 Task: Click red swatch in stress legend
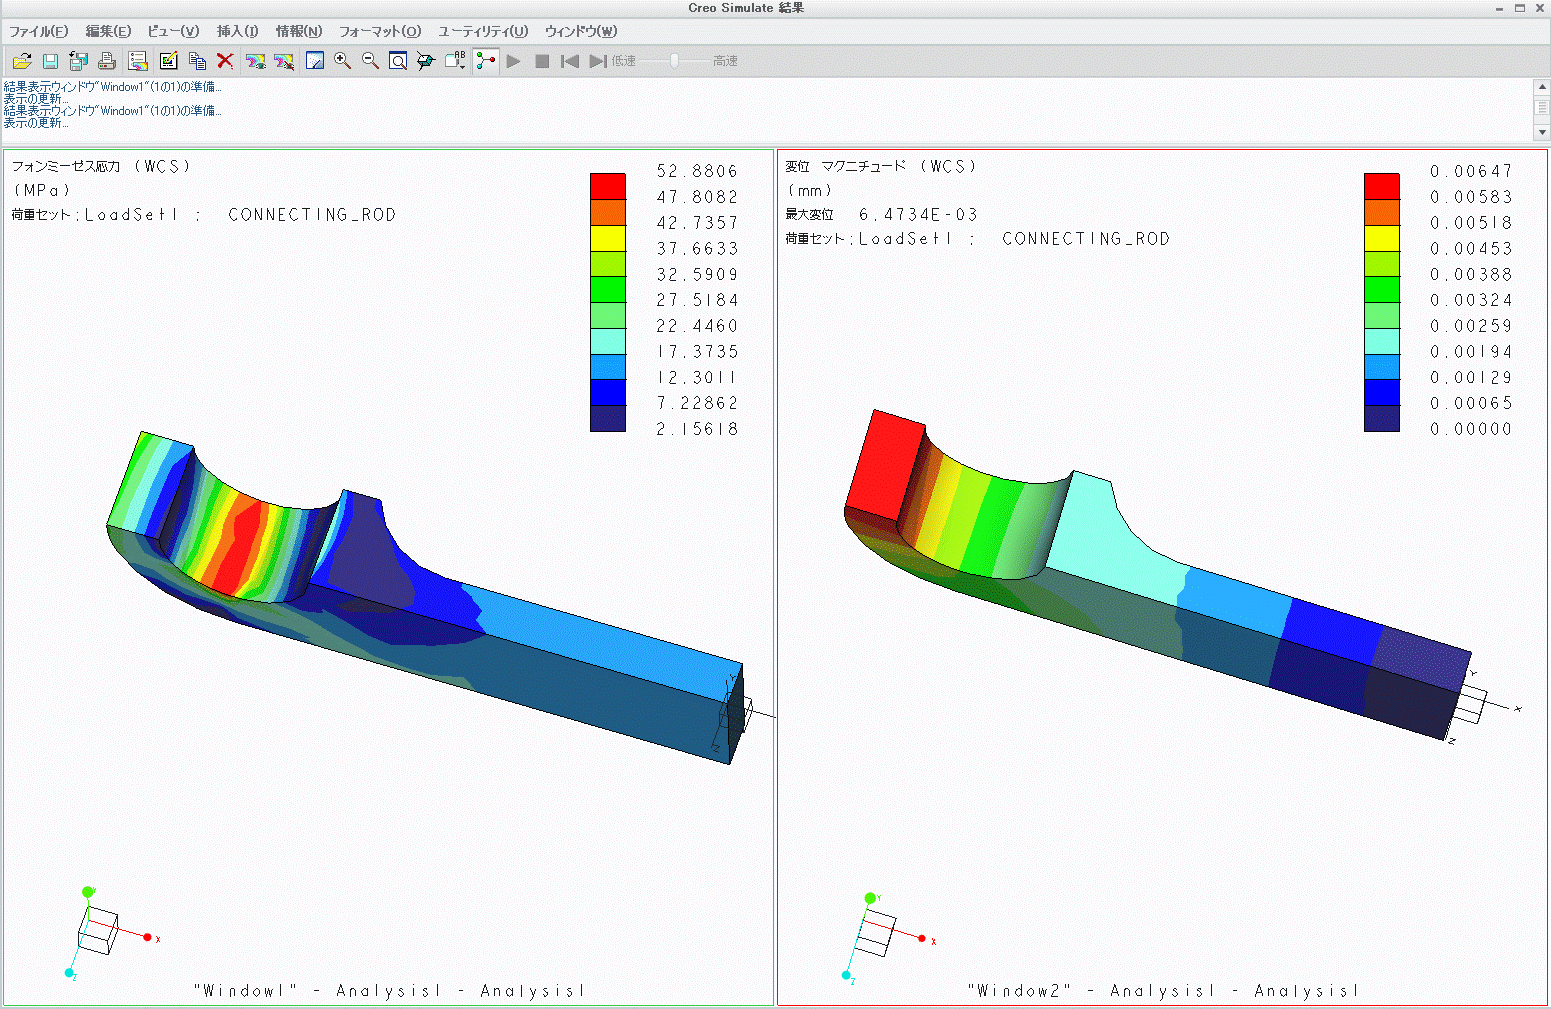(608, 187)
